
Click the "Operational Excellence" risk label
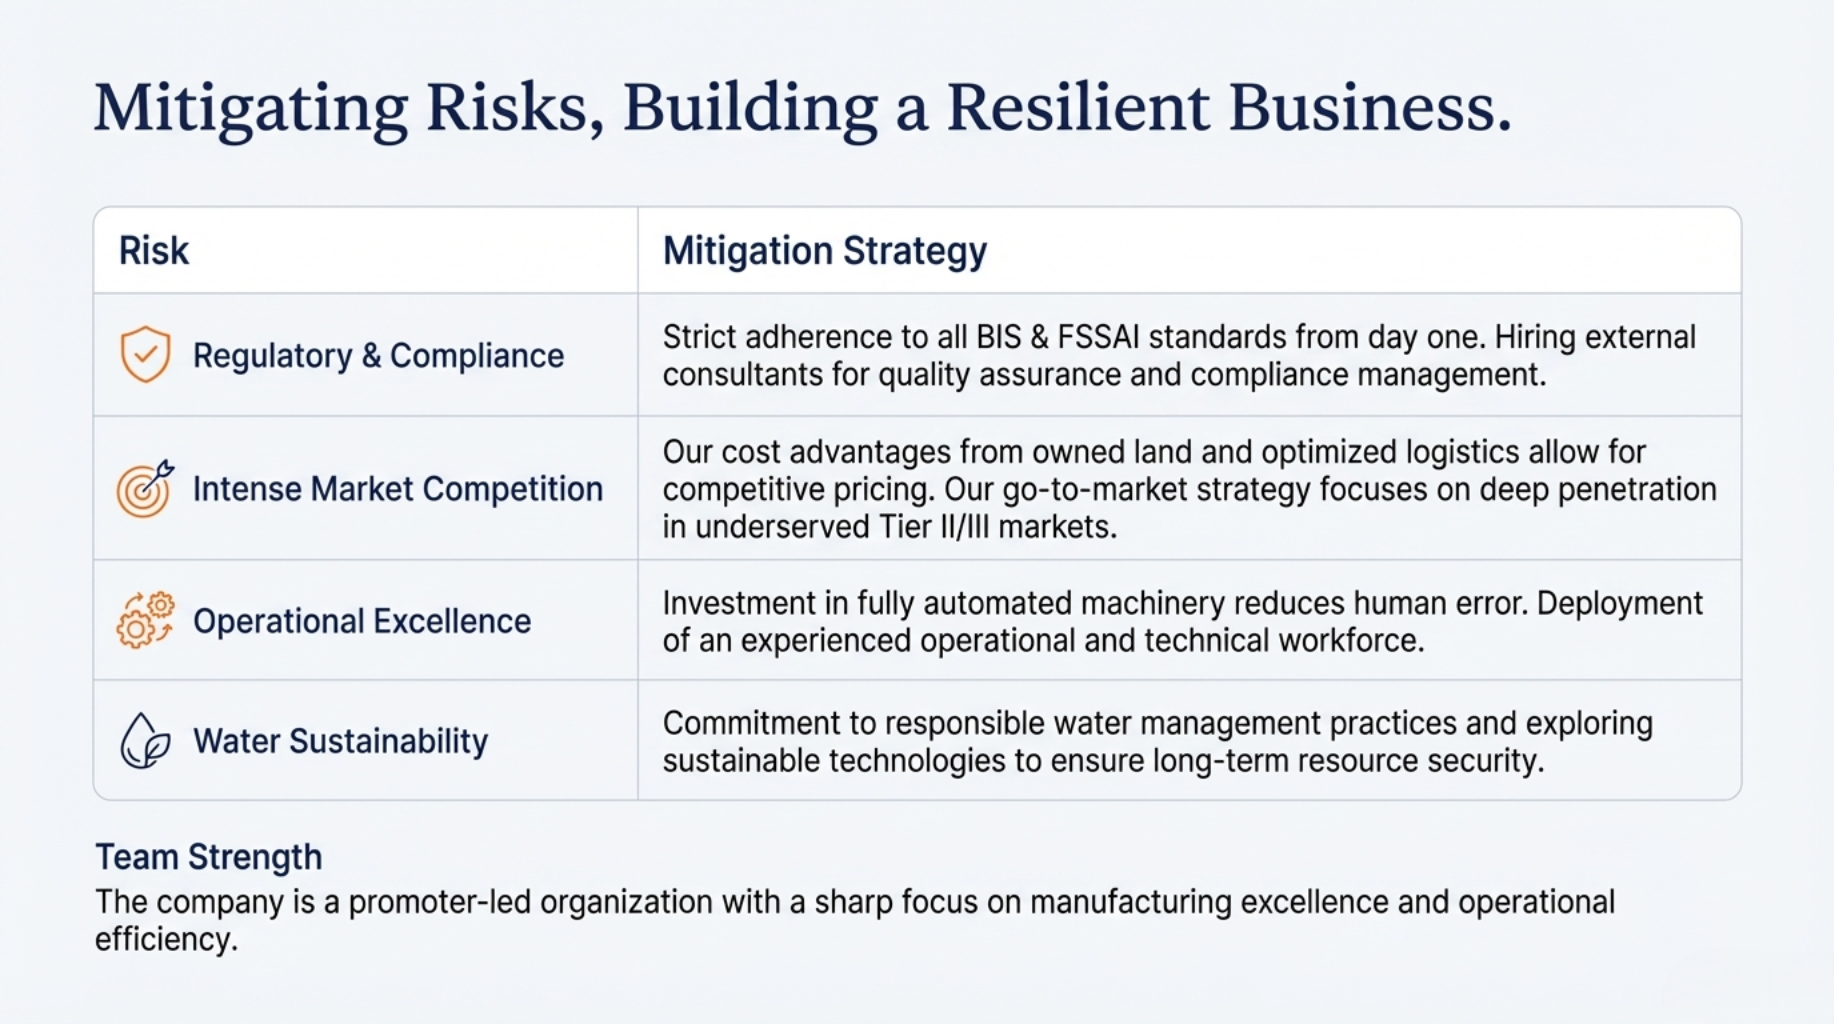click(361, 621)
